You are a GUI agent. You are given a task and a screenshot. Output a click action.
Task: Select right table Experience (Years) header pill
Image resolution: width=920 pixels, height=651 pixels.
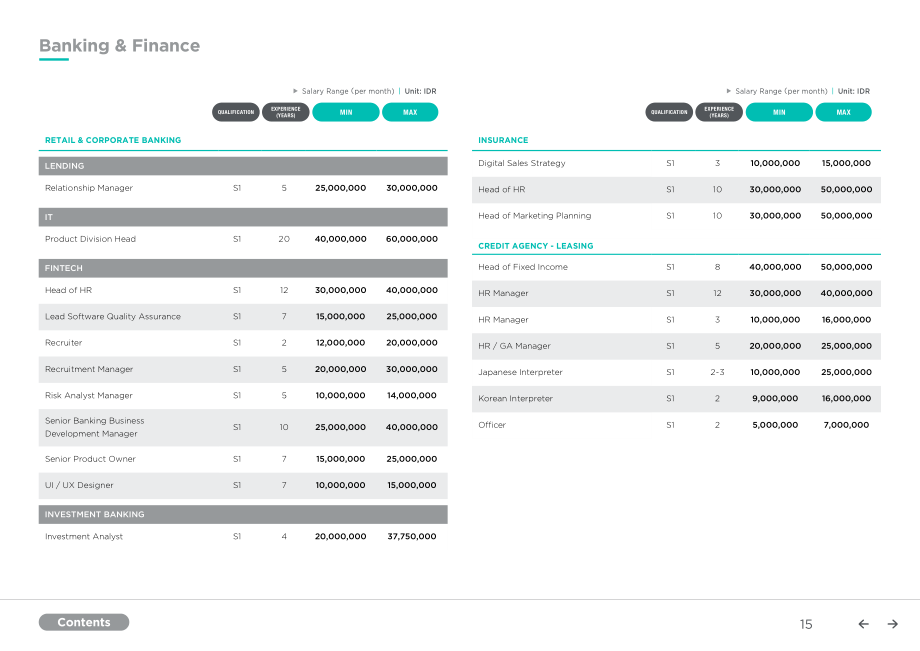(719, 112)
